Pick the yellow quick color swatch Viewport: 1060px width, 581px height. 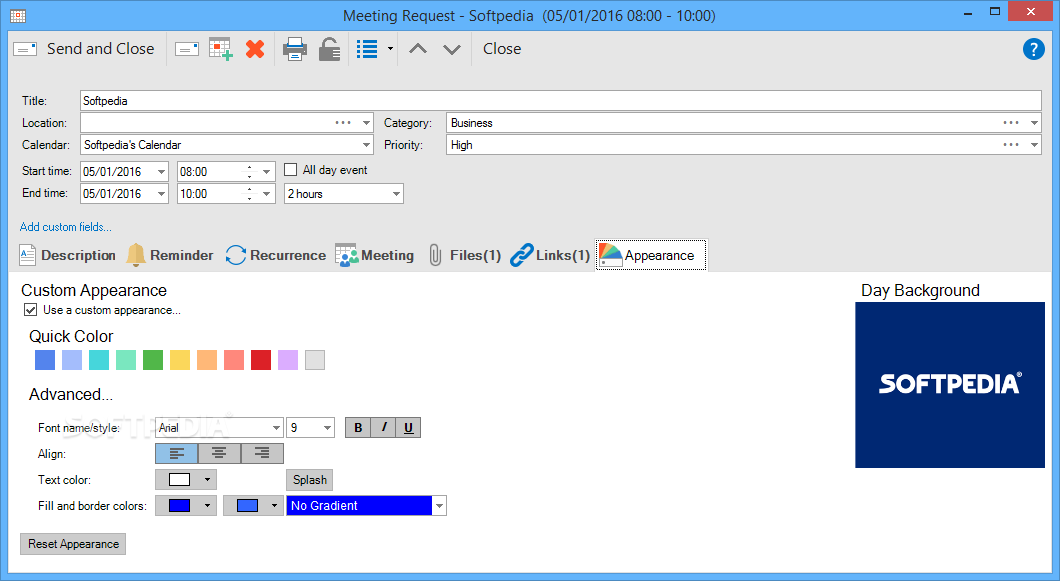pyautogui.click(x=180, y=360)
